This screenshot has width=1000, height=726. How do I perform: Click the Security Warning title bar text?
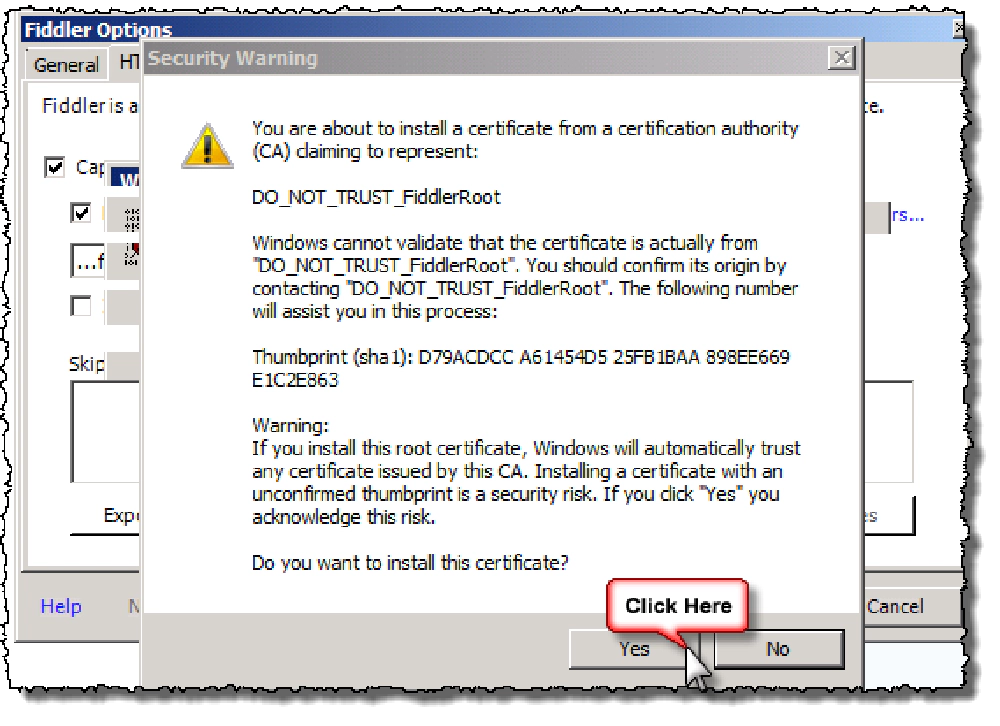pos(232,58)
